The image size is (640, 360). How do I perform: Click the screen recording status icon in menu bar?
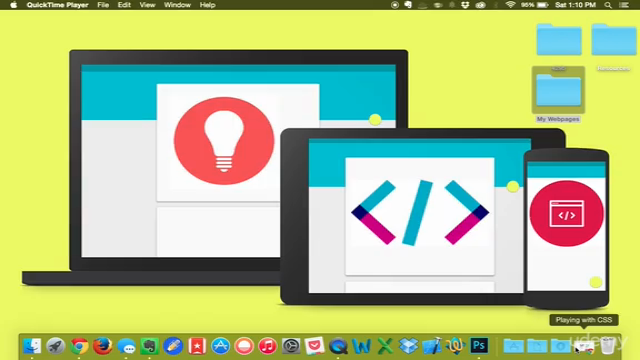(x=395, y=5)
